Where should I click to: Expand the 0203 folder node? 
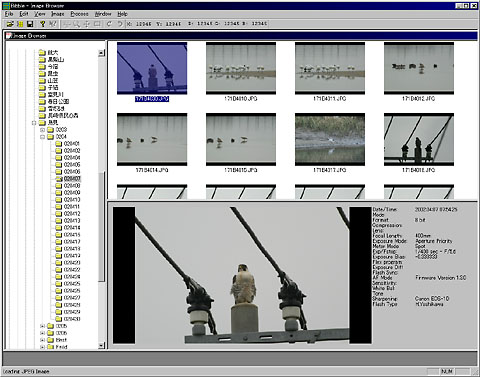(42, 130)
